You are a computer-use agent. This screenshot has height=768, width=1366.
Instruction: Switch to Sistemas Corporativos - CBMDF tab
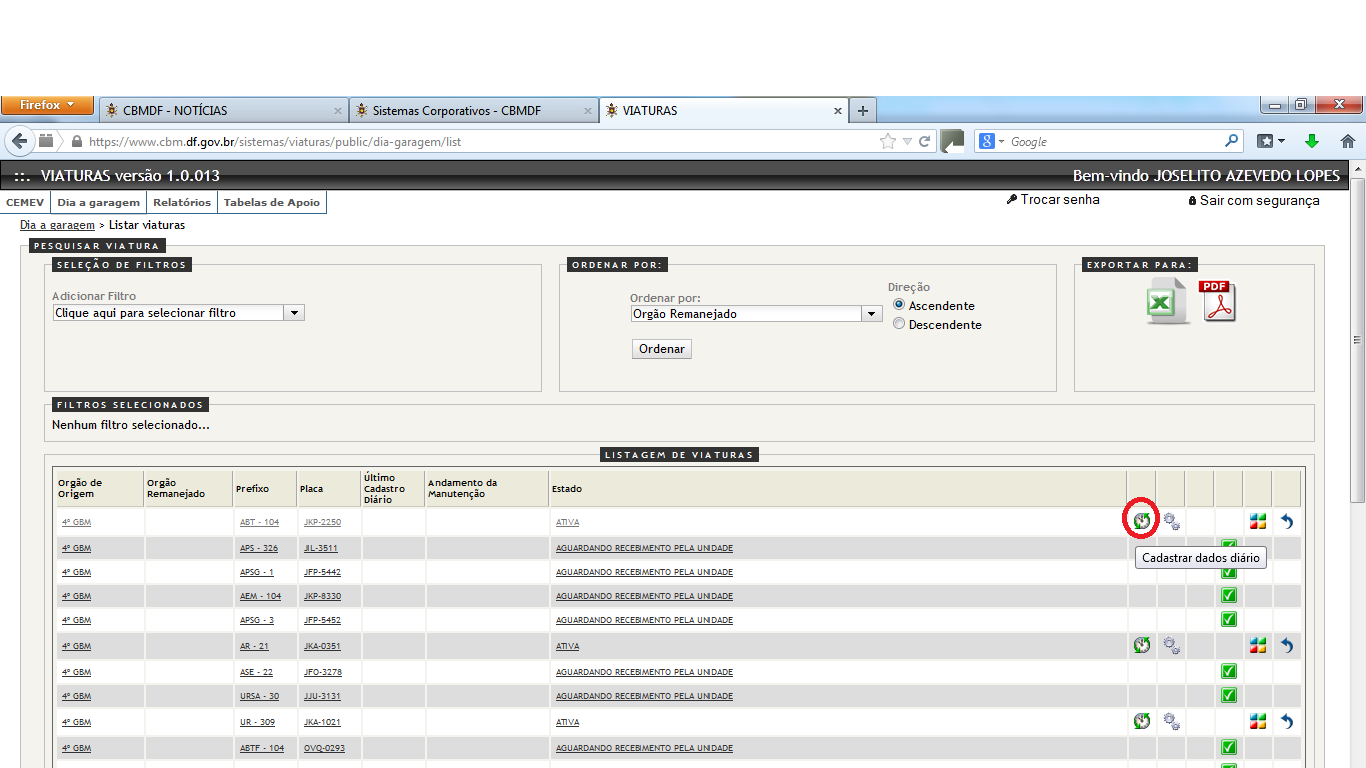coord(473,110)
